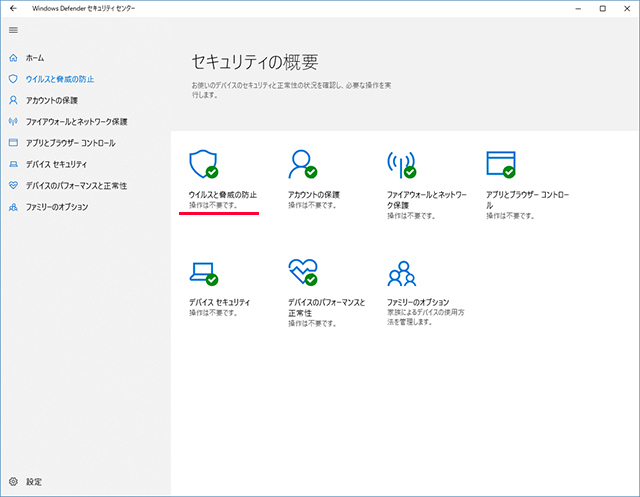
Task: Maximize the Windows Defender window
Action: (602, 8)
